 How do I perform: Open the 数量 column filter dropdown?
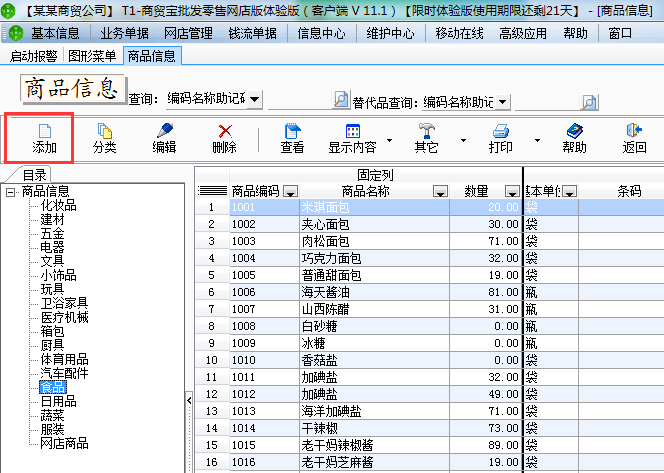tap(512, 192)
